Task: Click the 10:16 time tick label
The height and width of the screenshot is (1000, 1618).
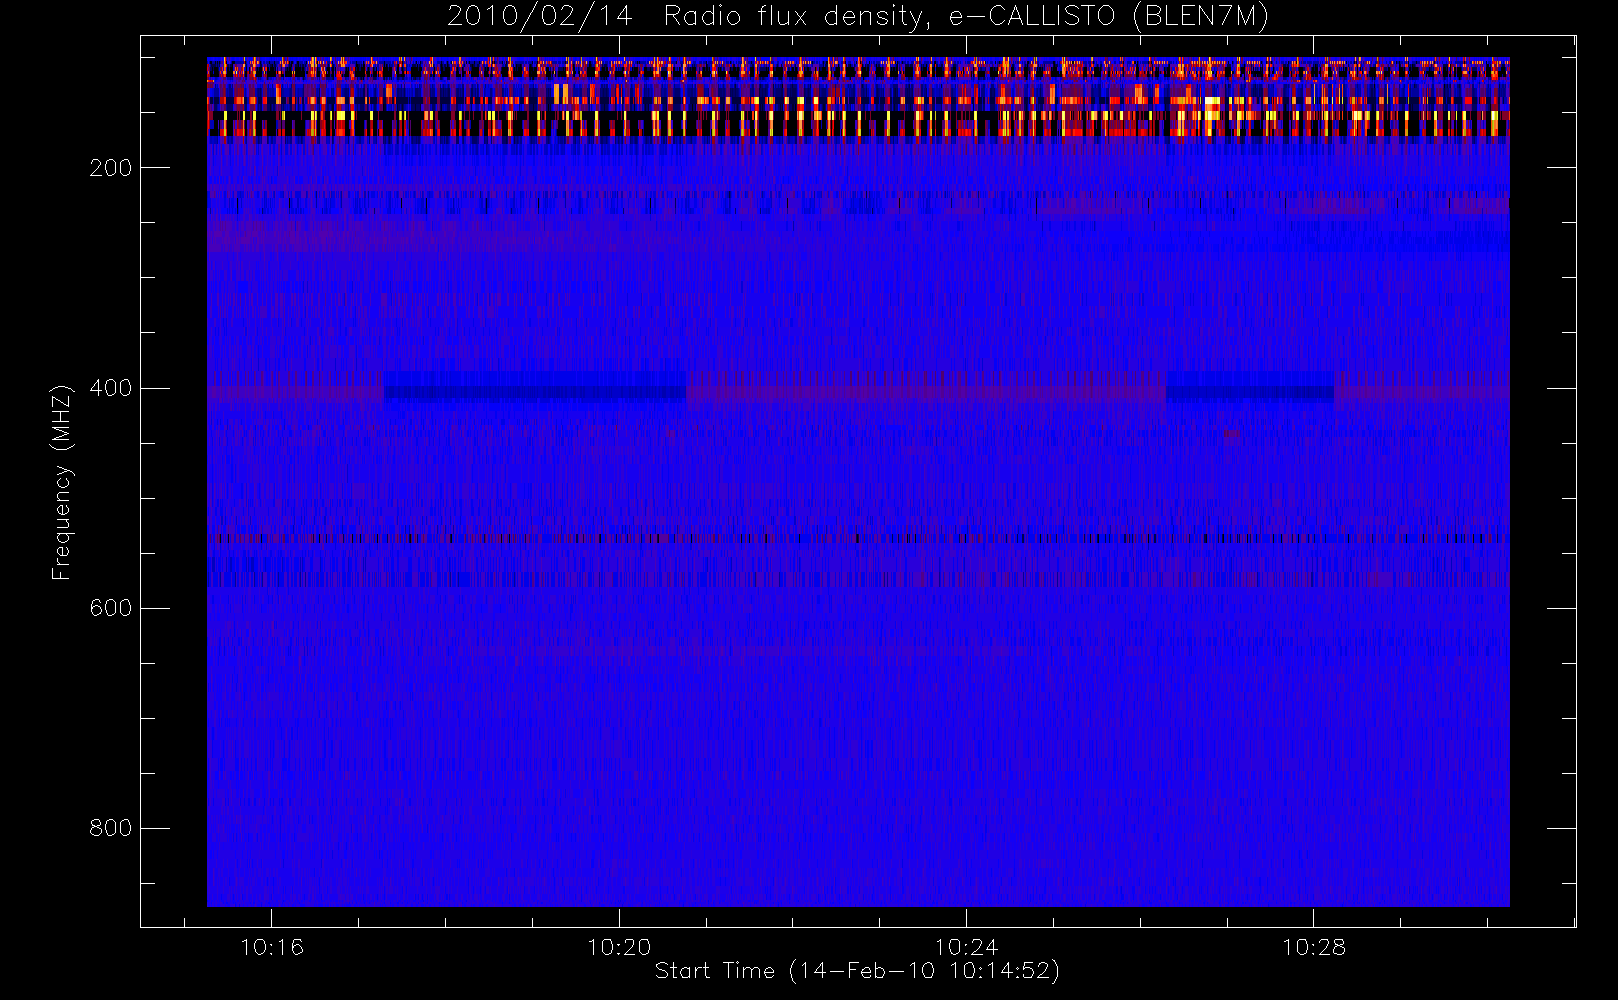Action: click(x=272, y=946)
